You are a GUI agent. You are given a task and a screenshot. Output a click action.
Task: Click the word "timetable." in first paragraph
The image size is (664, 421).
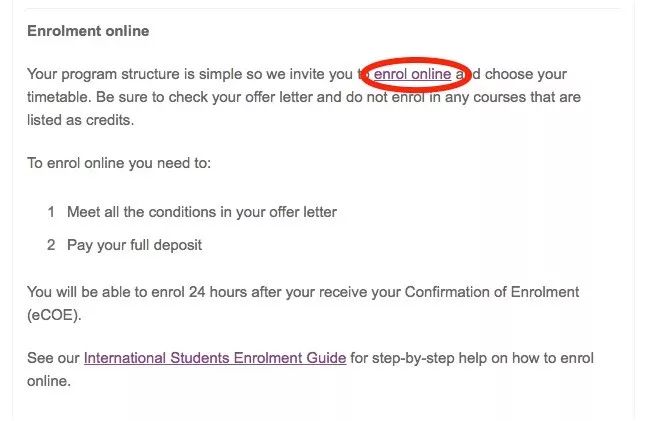tap(59, 97)
